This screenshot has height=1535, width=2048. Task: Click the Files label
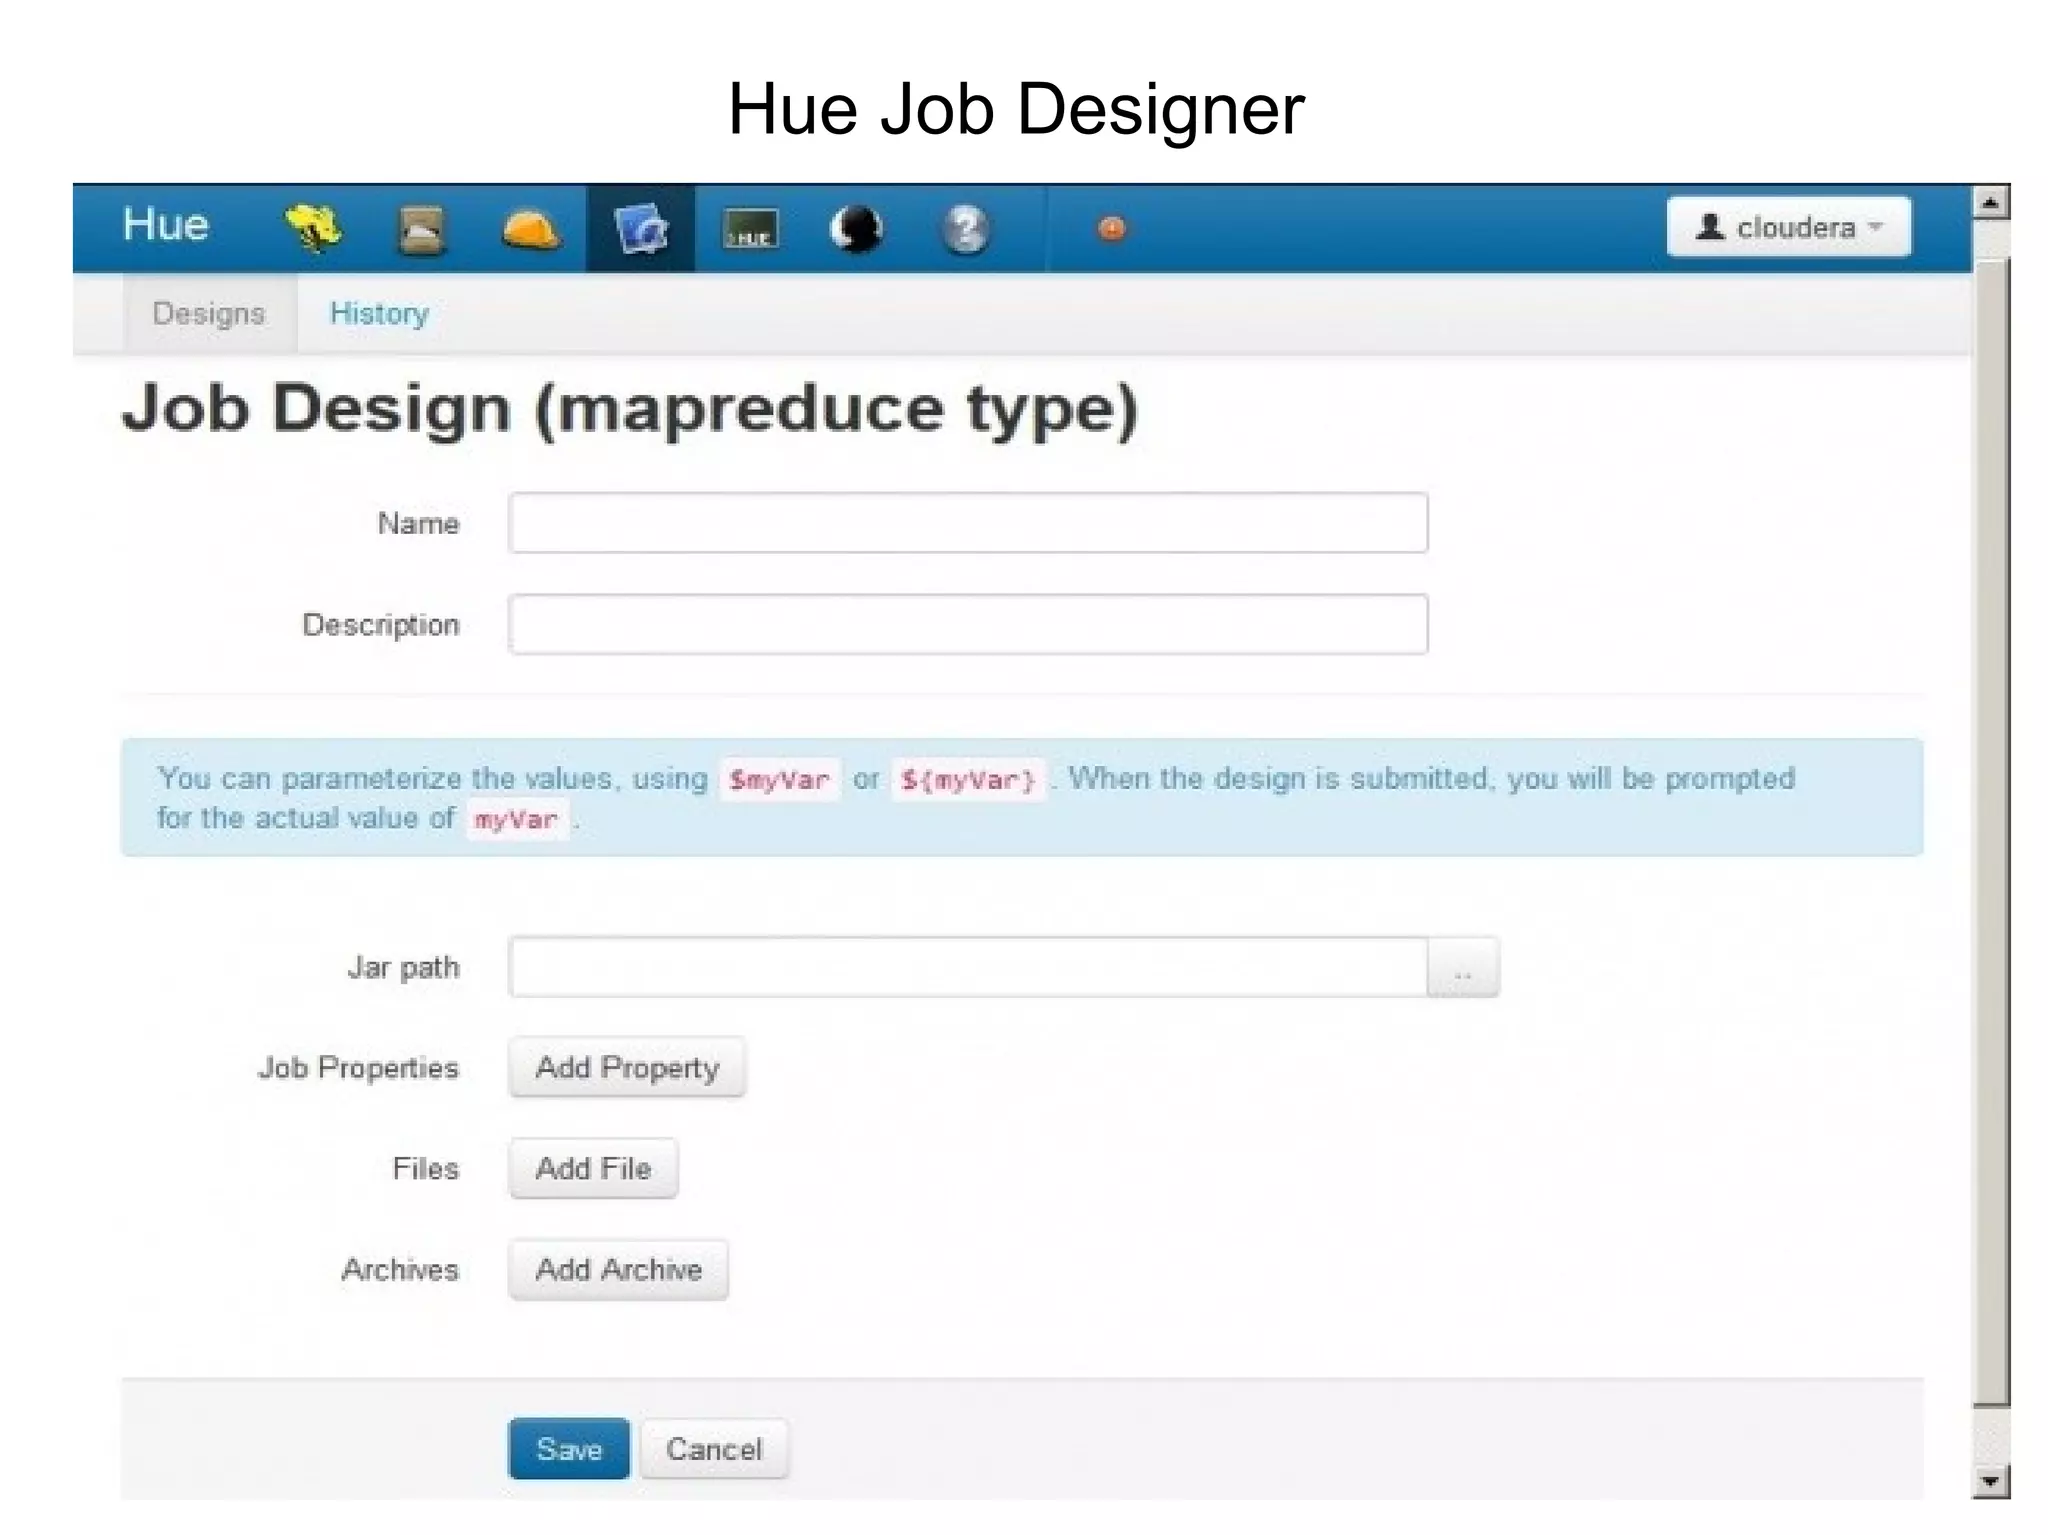[x=426, y=1169]
